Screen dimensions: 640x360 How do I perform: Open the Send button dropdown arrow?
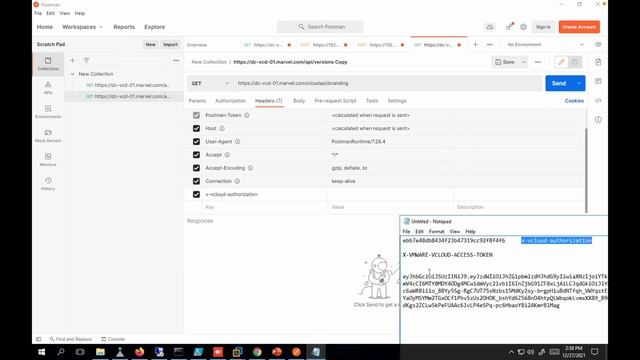point(579,83)
